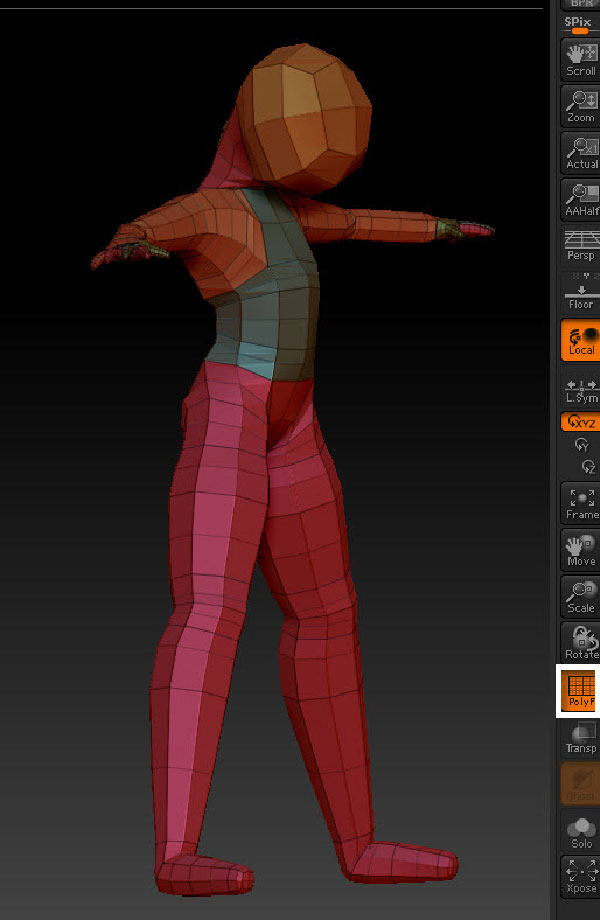Set view to Actual size
The width and height of the screenshot is (600, 920).
click(580, 151)
